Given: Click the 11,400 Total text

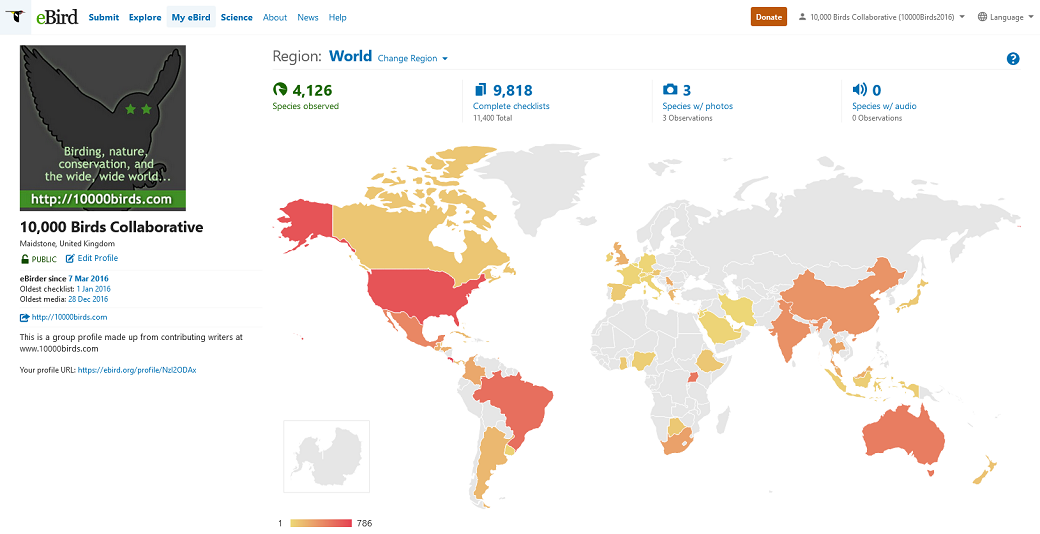Looking at the screenshot, I should tap(493, 118).
